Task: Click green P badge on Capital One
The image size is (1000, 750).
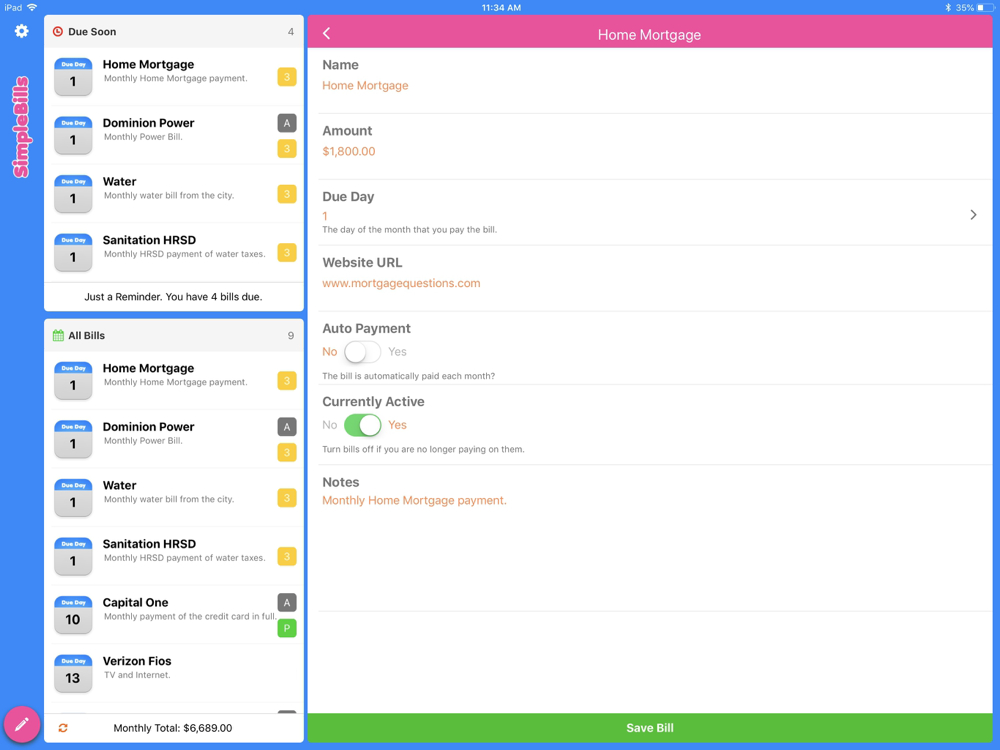Action: tap(287, 628)
